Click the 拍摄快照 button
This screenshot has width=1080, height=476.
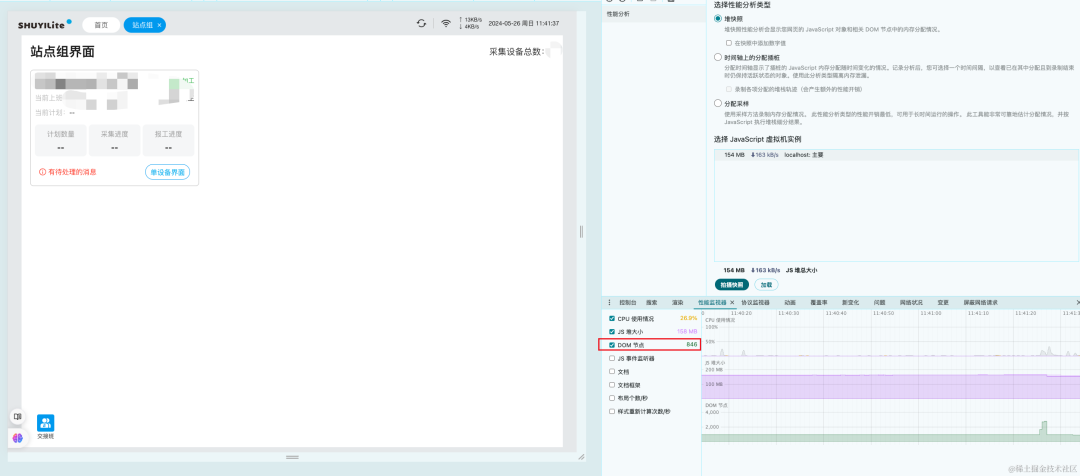pos(731,284)
